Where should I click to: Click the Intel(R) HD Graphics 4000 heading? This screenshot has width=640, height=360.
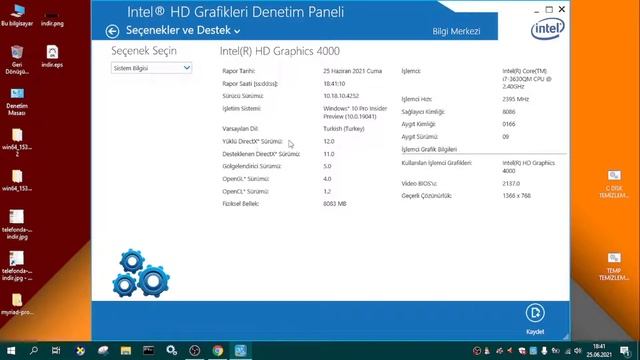point(280,51)
